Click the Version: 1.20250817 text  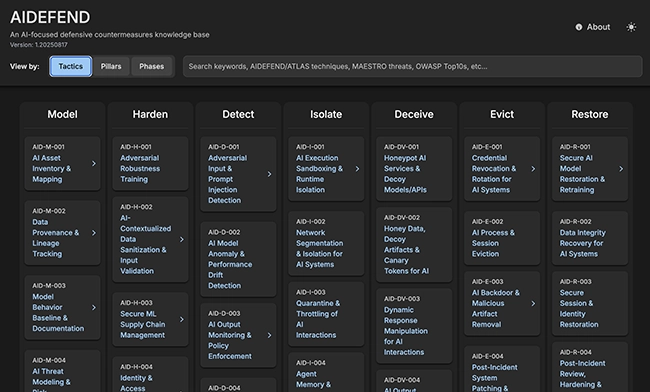point(39,45)
